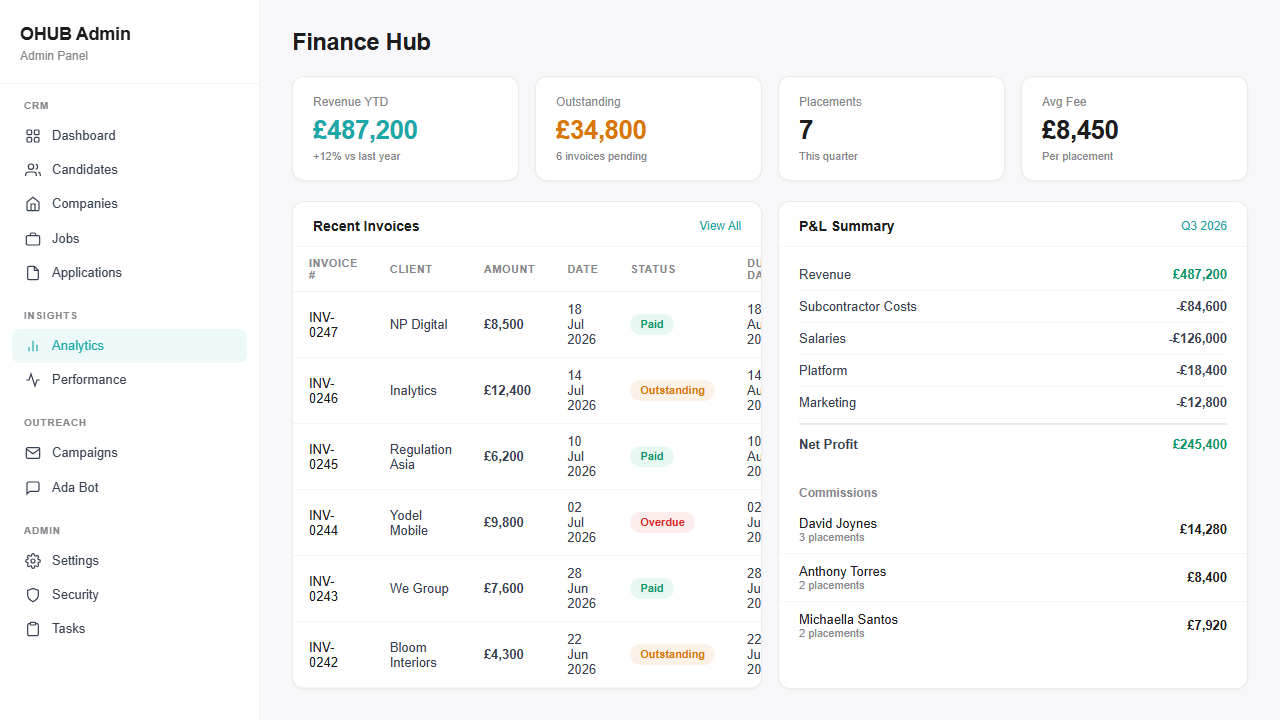Click David Joynes commission entry

click(1013, 530)
